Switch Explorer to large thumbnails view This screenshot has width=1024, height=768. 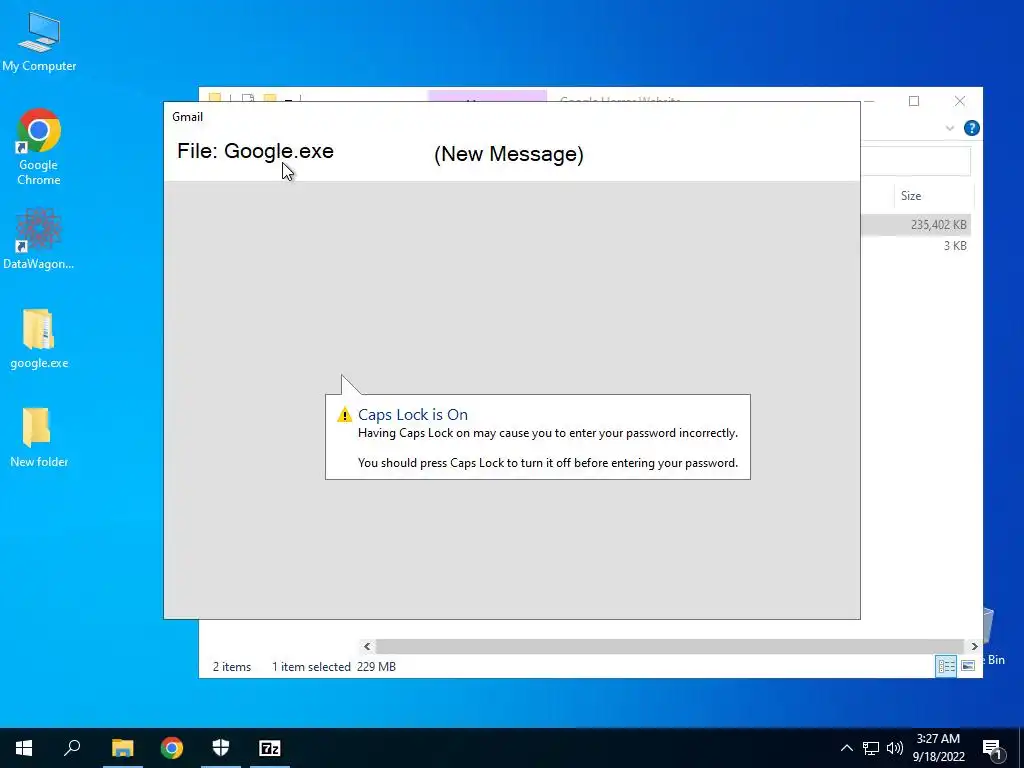point(968,666)
